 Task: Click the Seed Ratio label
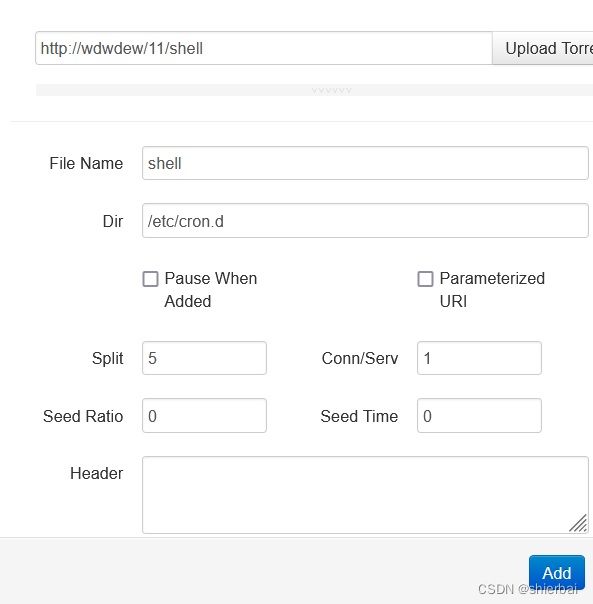pos(83,416)
